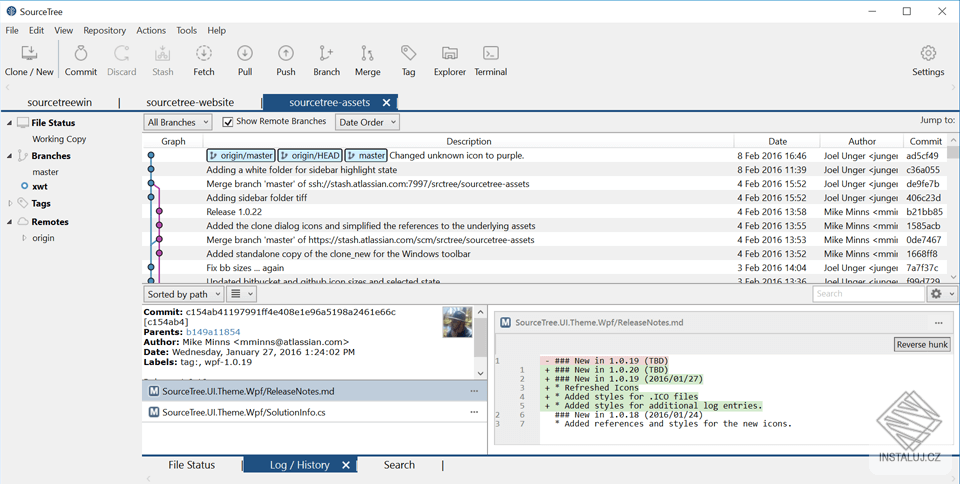
Task: Click the Clone / New toolbar icon
Action: coord(29,54)
